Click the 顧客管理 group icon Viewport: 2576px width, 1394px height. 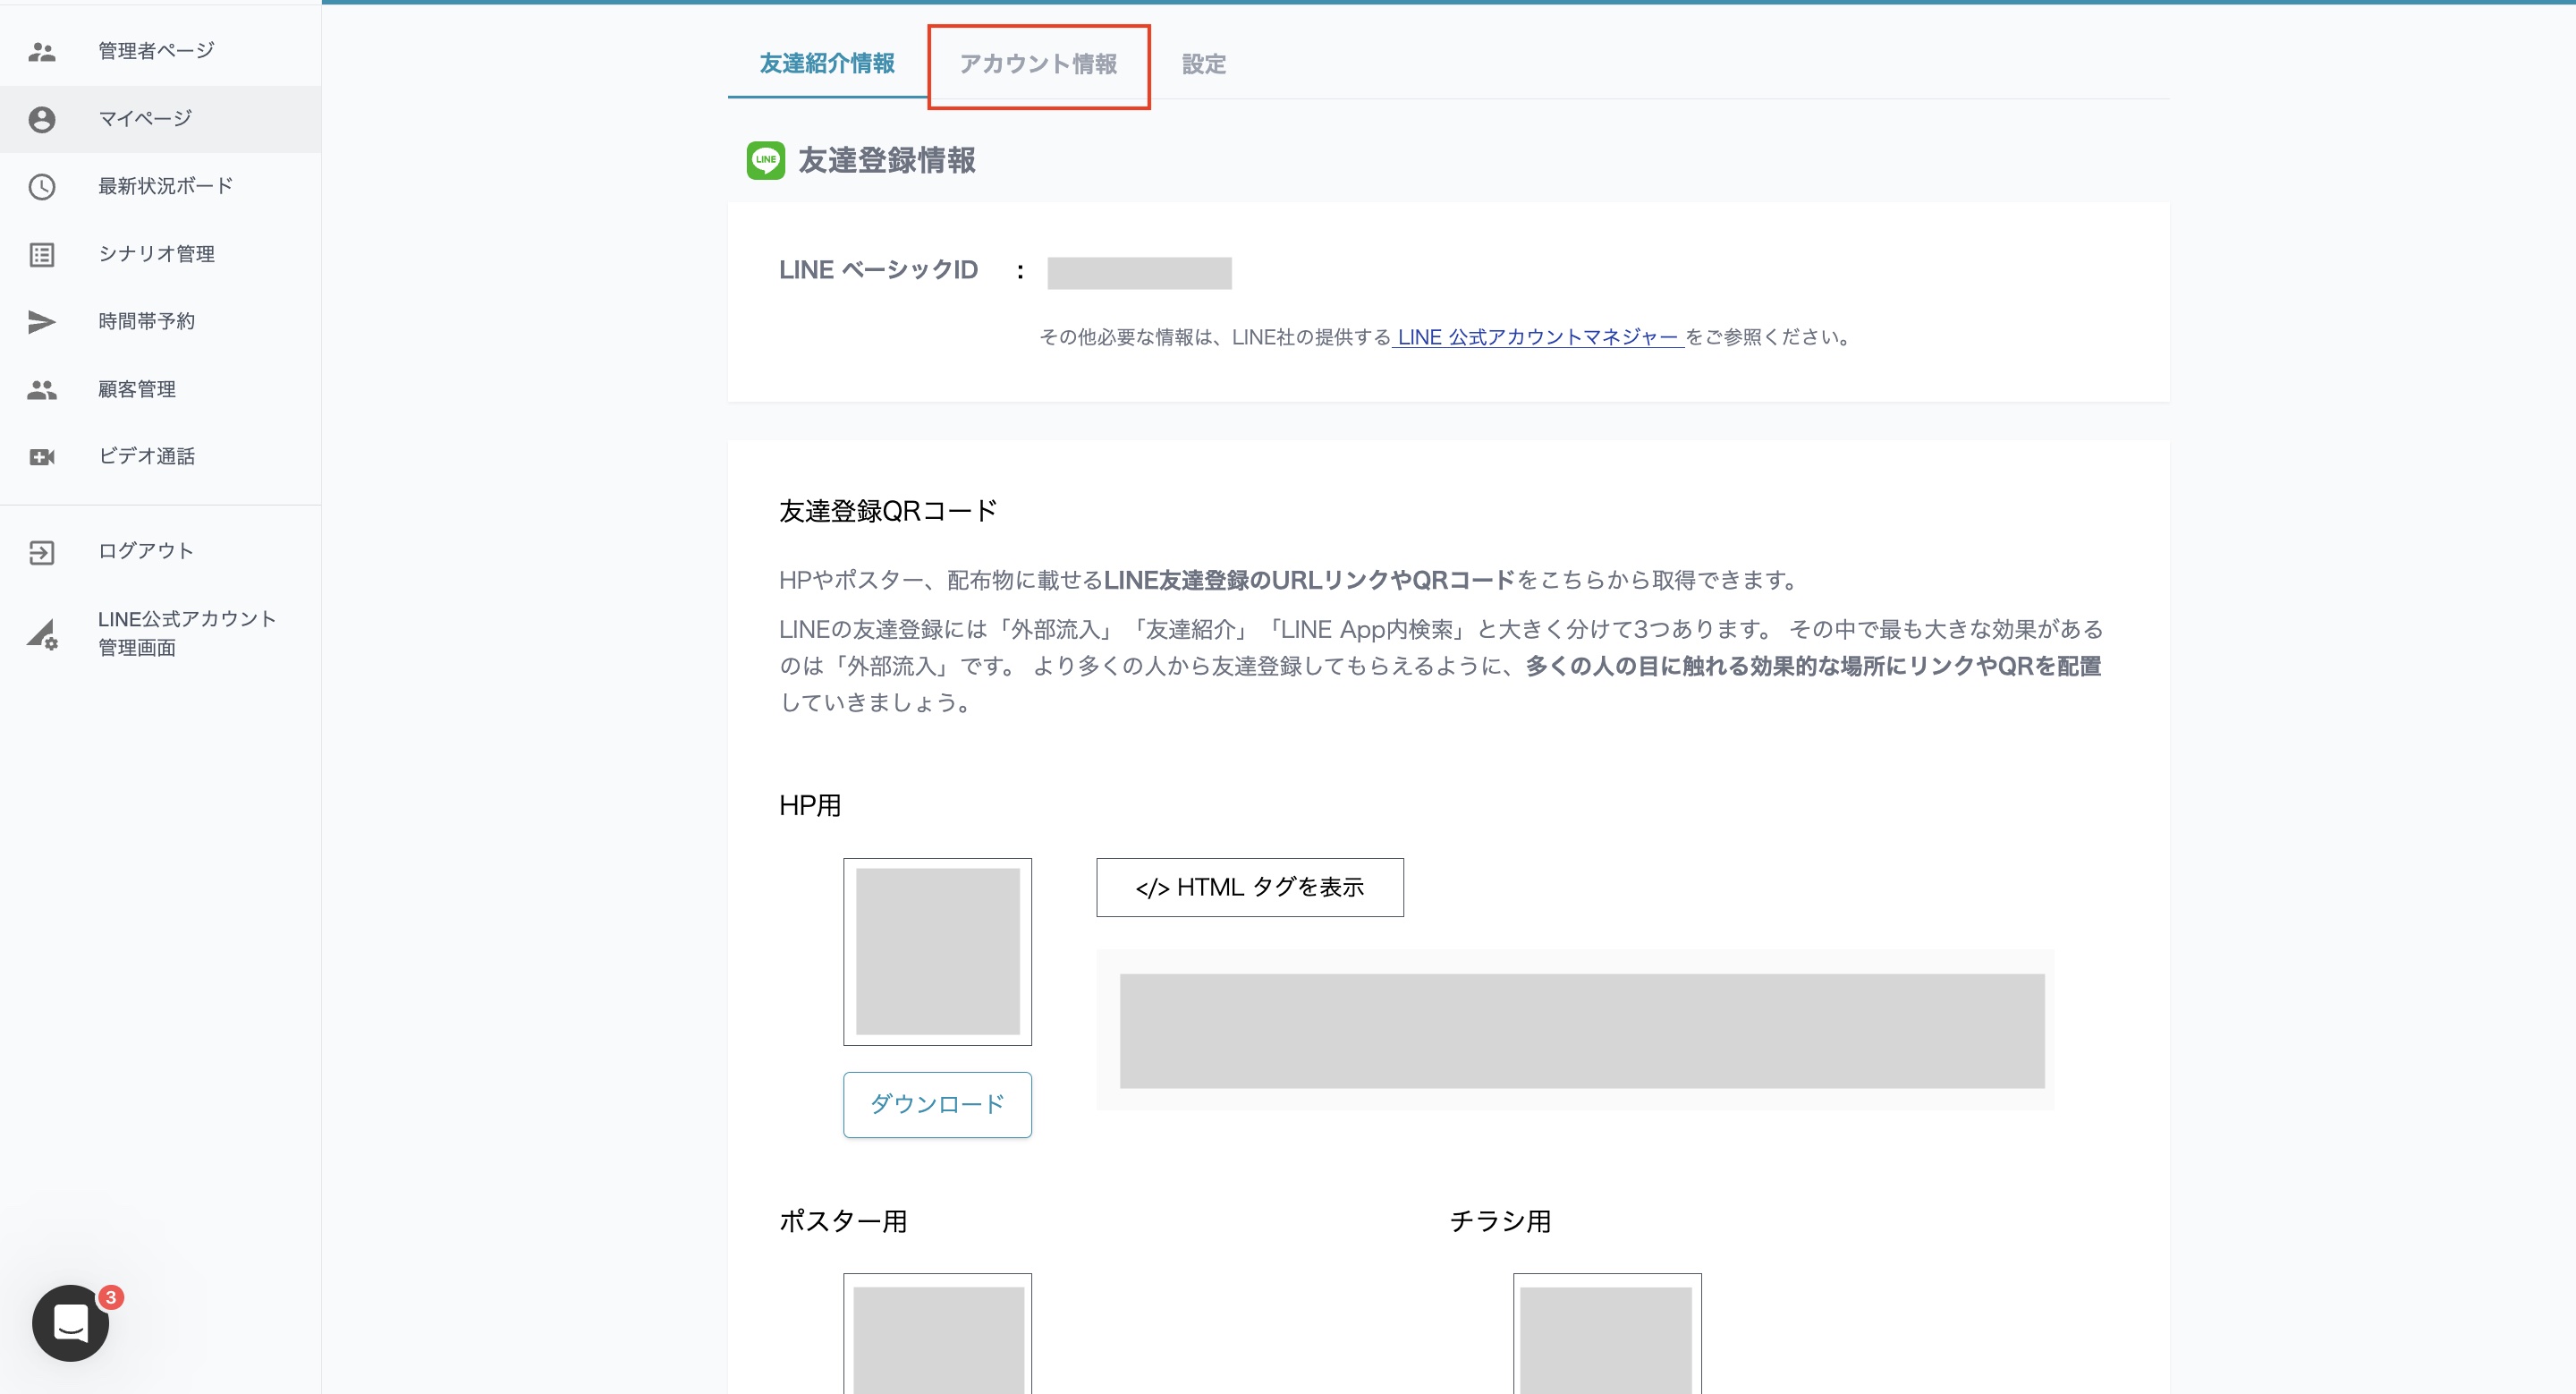(x=42, y=390)
